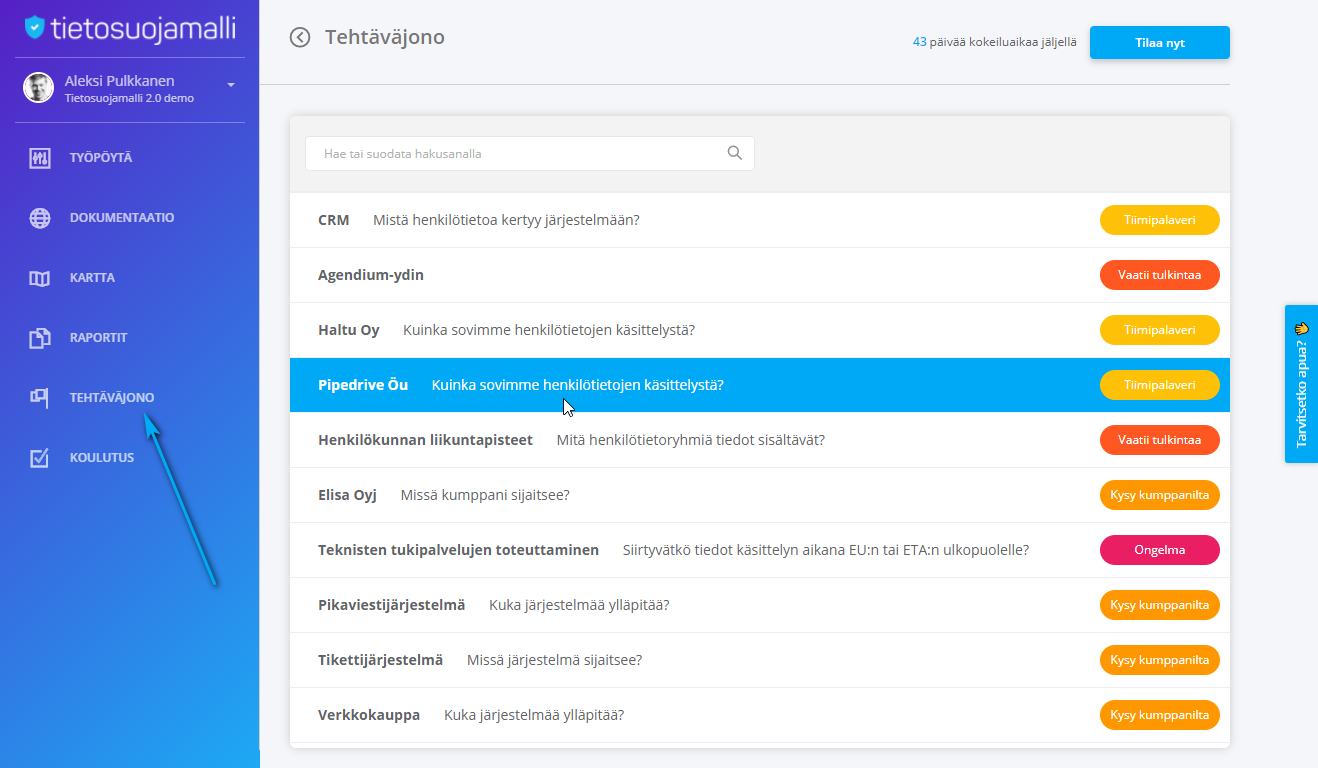Click the Tarvitsetko apua? help tab
Screen dimensions: 1318x768
pyautogui.click(x=1301, y=384)
